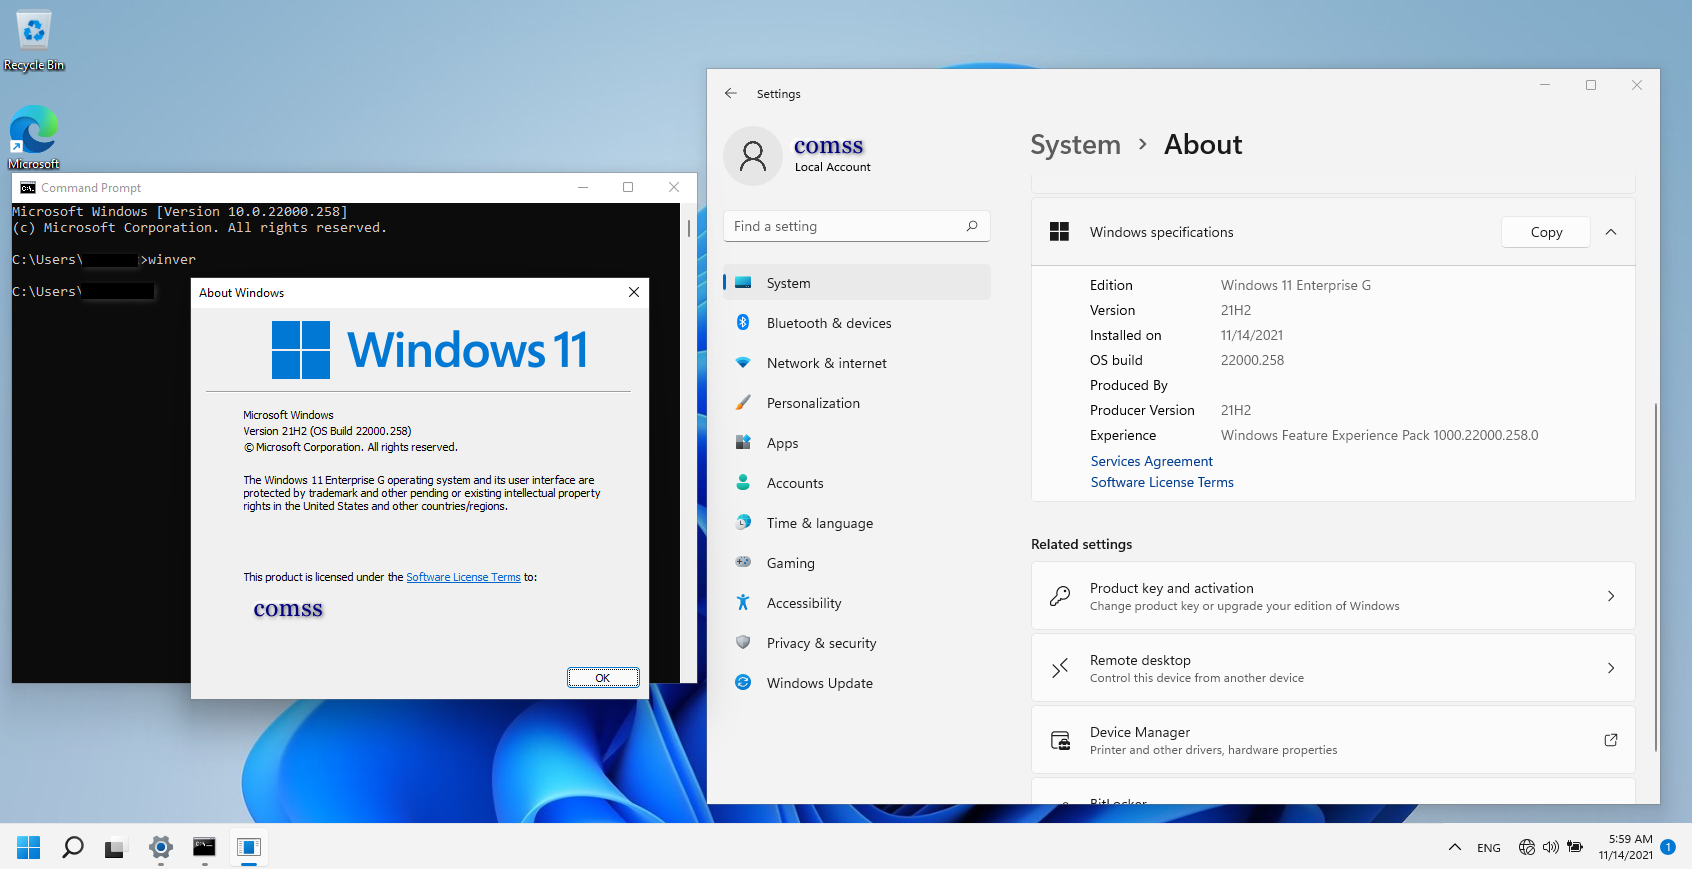
Task: Open Windows Update category
Action: (x=856, y=683)
